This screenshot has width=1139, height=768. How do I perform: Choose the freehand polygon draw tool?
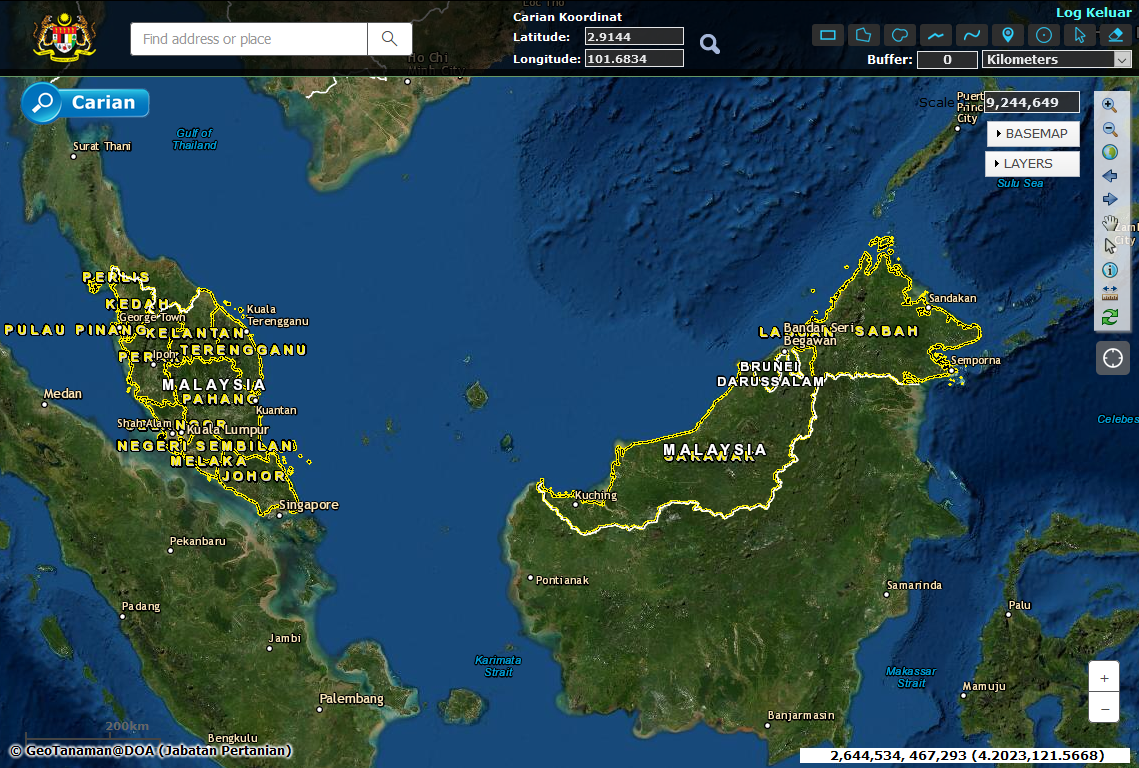coord(900,35)
